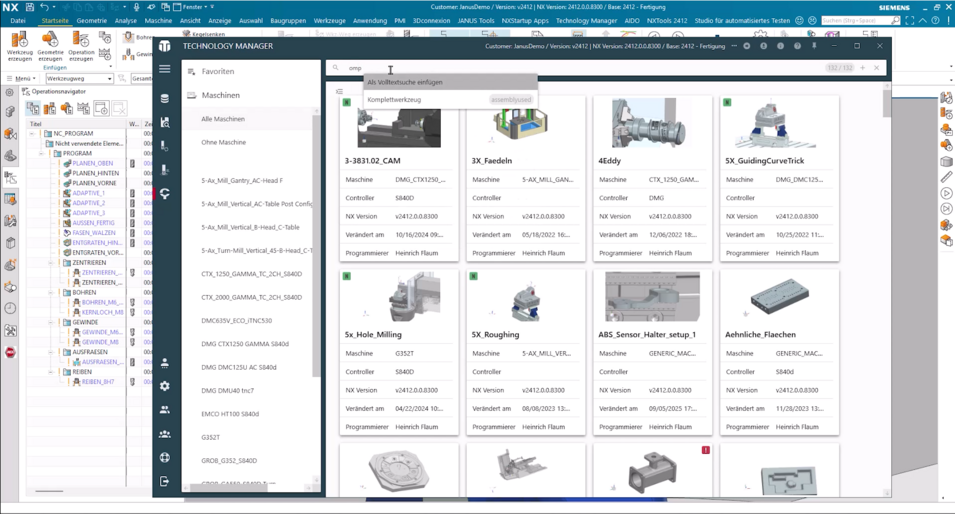Select the PLANEN_OBEN operation
The height and width of the screenshot is (514, 955).
click(93, 163)
